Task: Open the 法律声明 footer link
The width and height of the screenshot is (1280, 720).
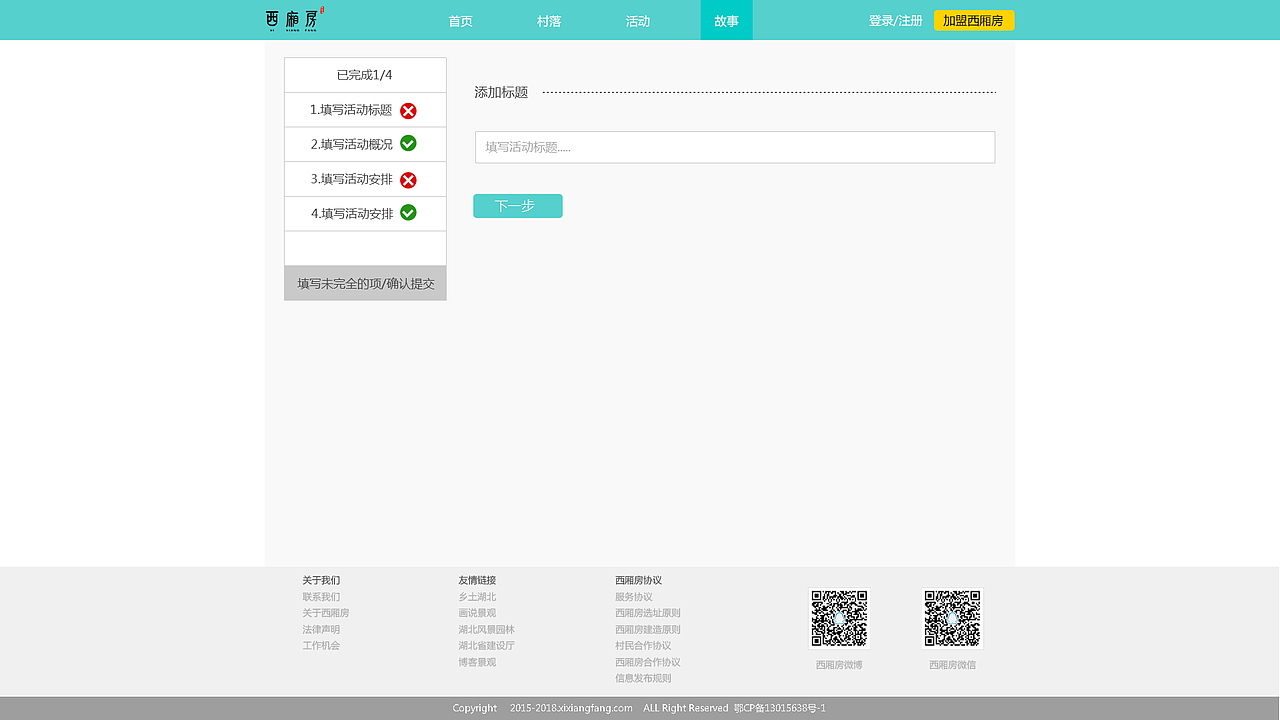Action: pyautogui.click(x=321, y=630)
